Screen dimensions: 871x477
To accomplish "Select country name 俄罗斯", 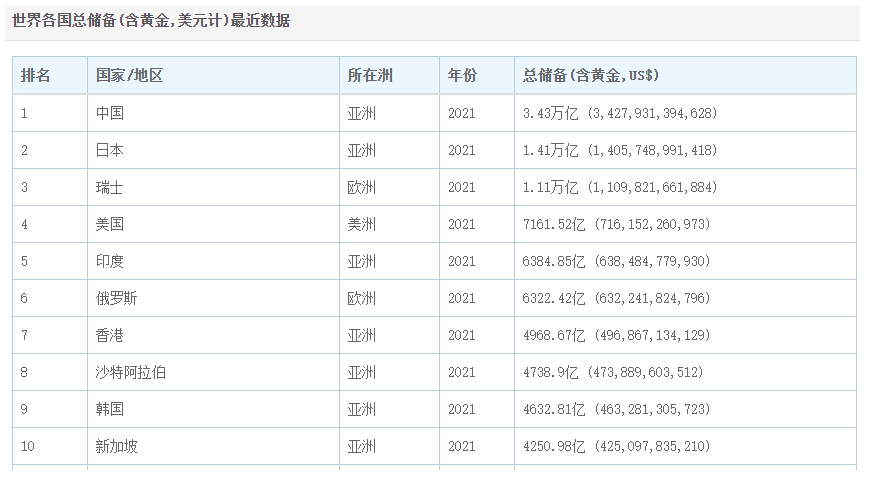I will 117,298.
